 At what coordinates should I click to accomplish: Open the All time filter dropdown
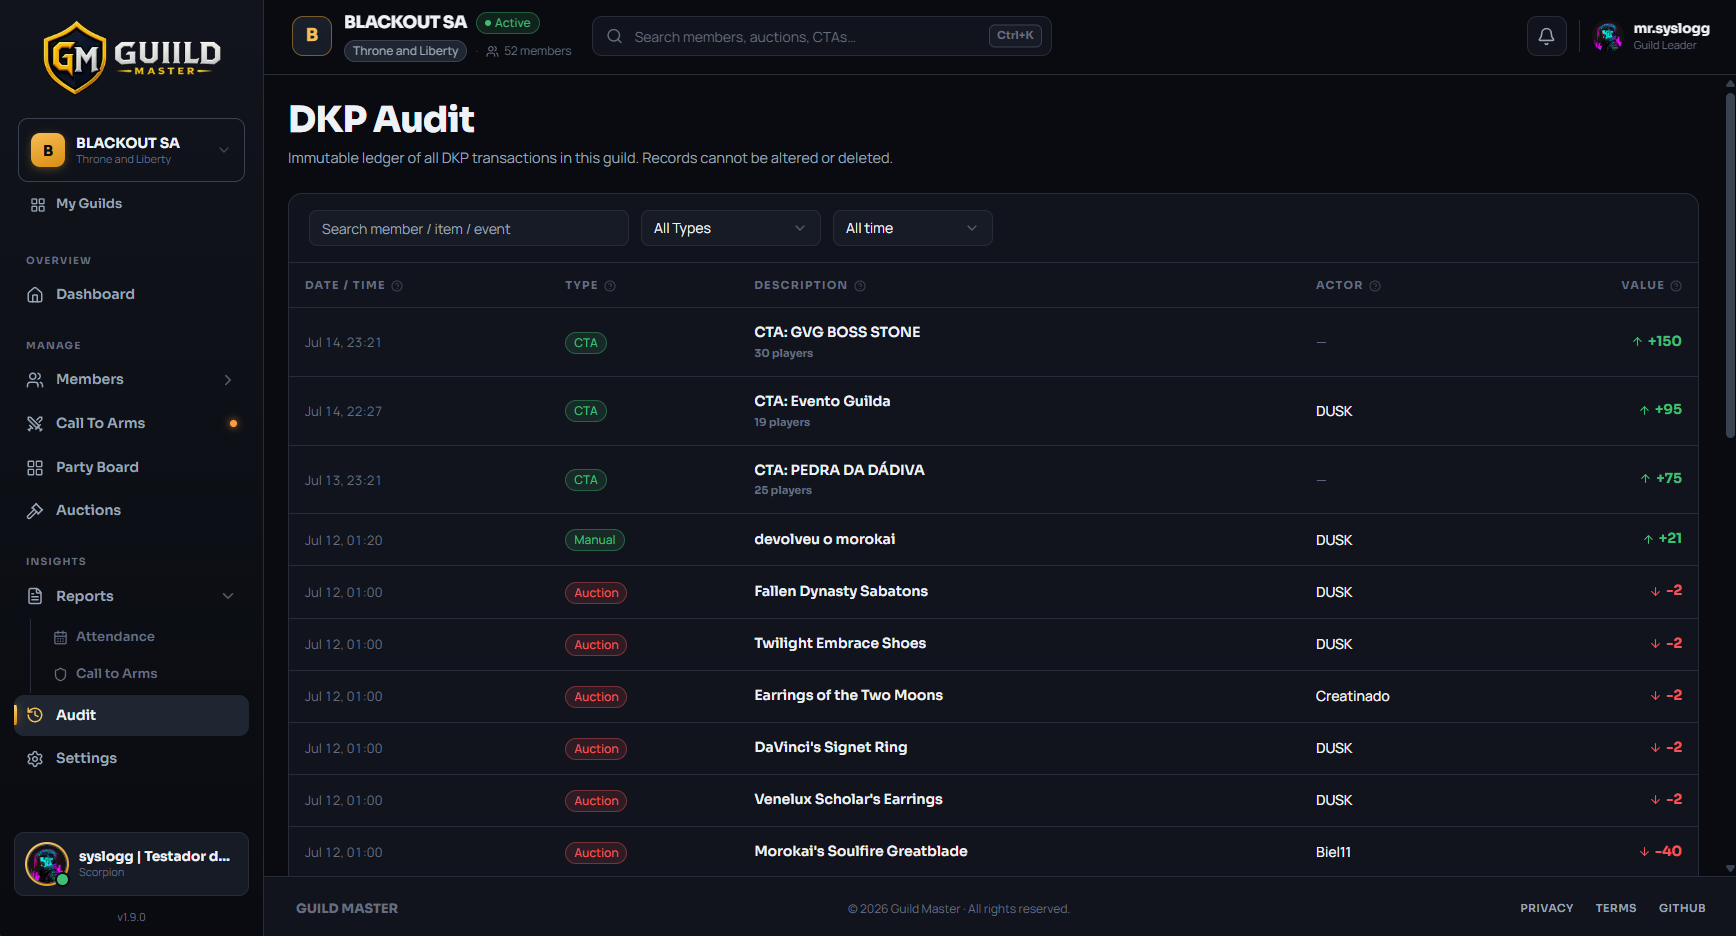point(912,228)
